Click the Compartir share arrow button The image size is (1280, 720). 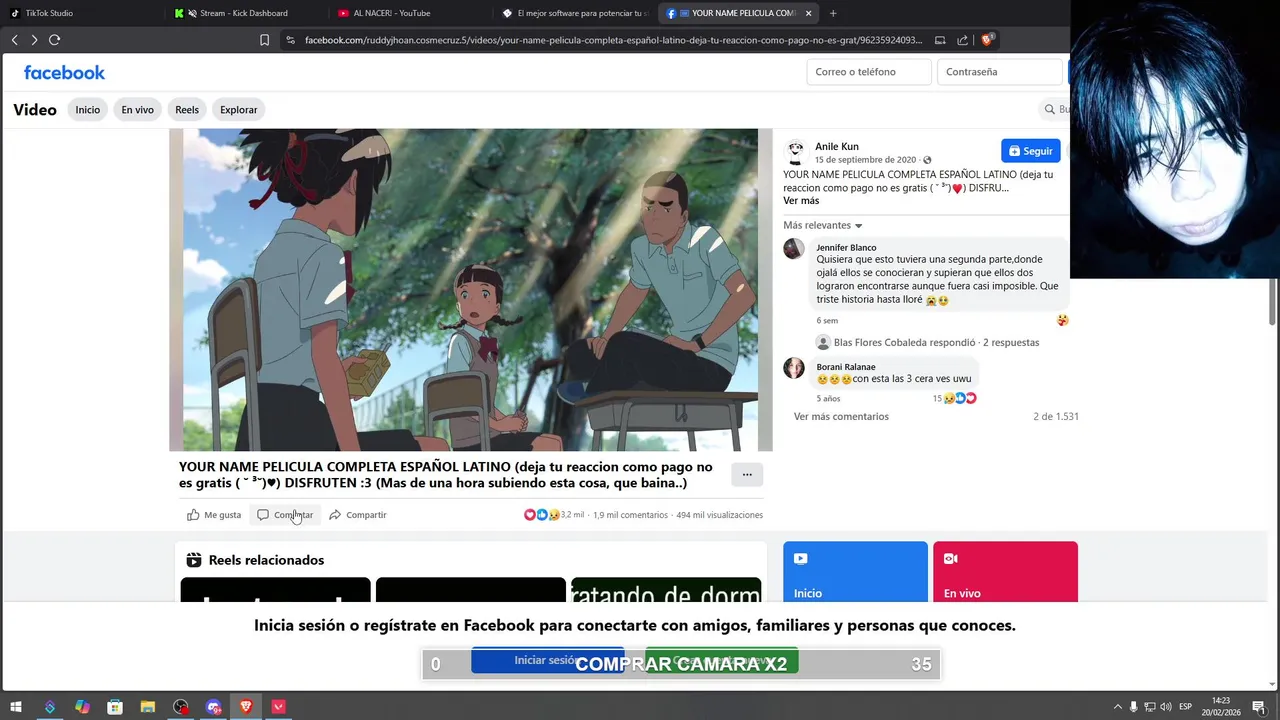(357, 515)
